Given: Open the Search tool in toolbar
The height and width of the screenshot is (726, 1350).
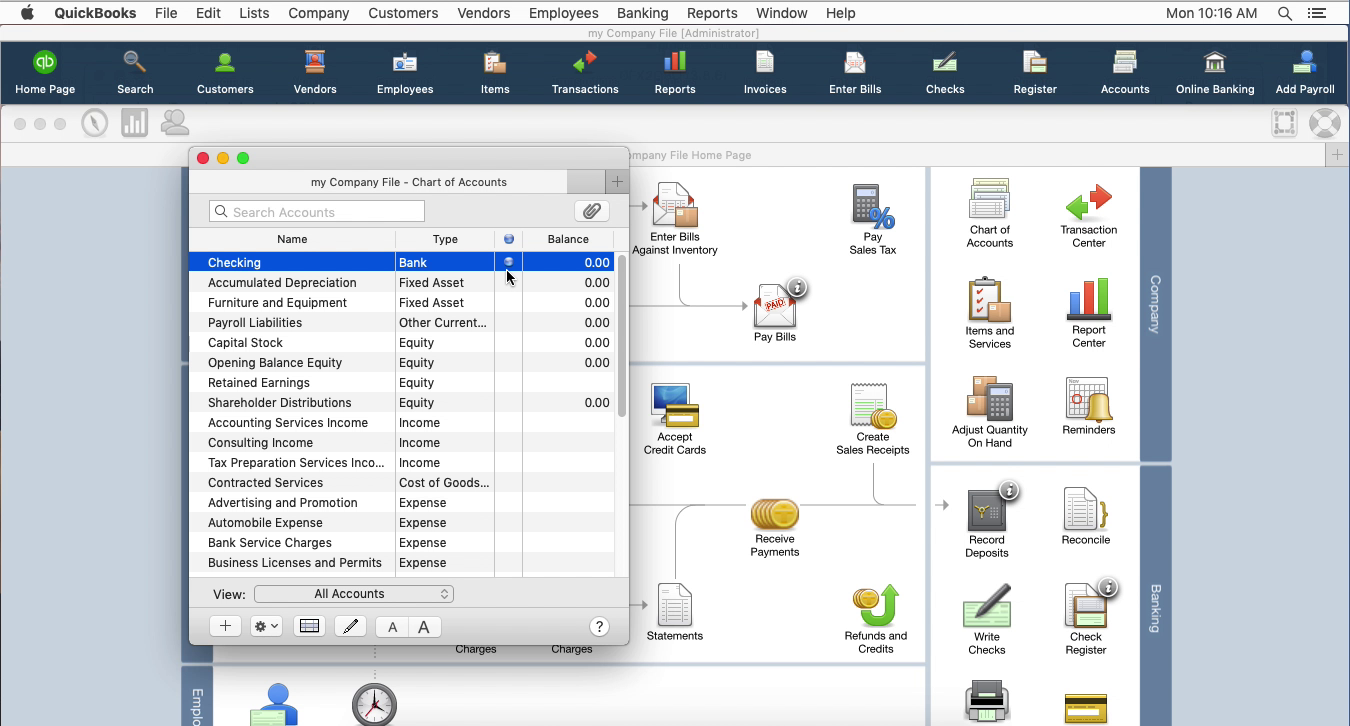Looking at the screenshot, I should click(135, 72).
